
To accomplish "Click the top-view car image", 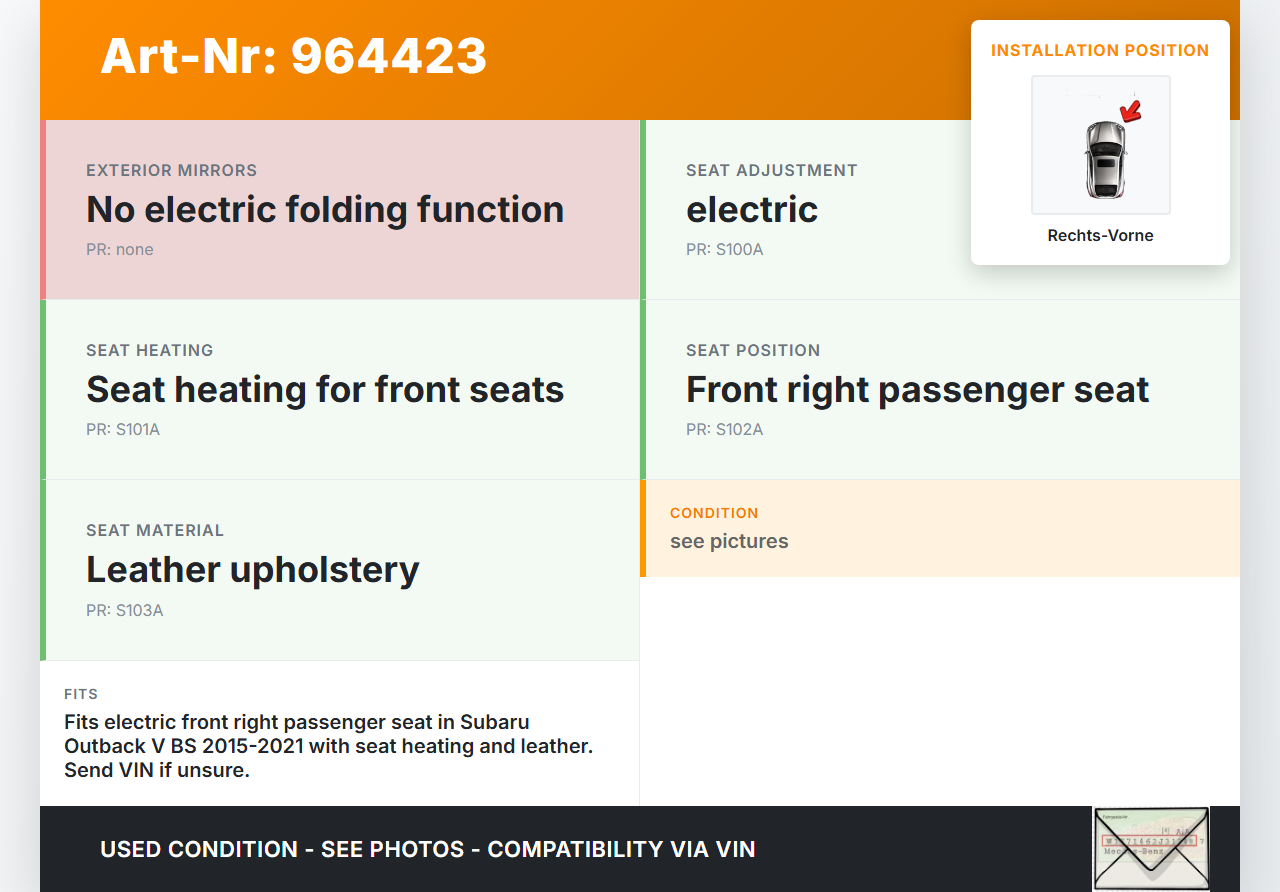I will pyautogui.click(x=1104, y=159).
